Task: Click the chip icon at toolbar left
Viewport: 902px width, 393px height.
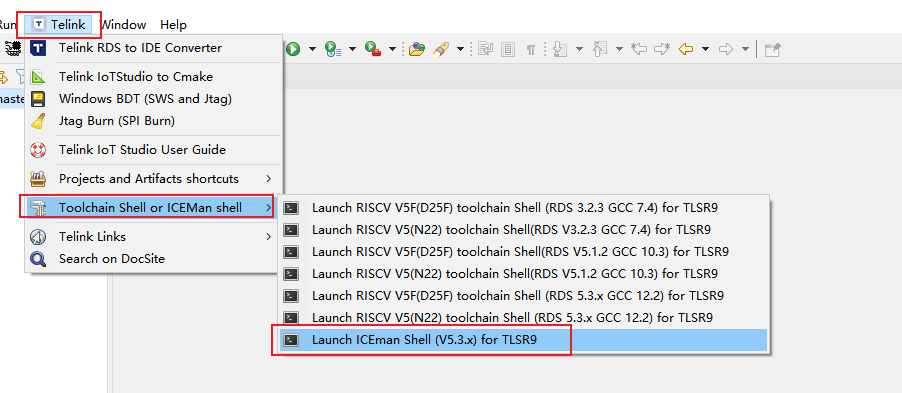Action: pyautogui.click(x=12, y=48)
